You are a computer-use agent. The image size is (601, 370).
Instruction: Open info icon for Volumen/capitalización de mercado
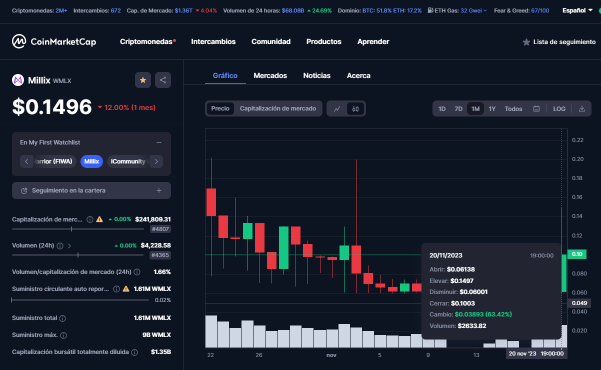tap(137, 272)
